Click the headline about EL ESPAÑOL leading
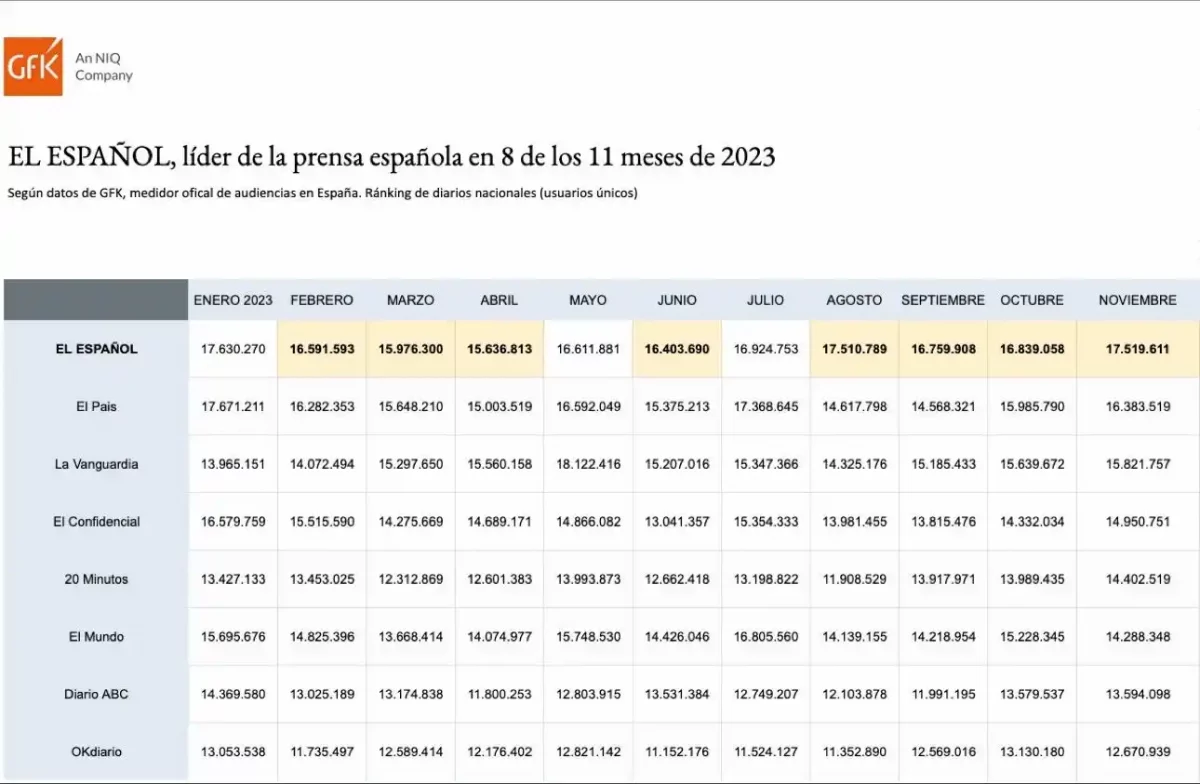 391,157
